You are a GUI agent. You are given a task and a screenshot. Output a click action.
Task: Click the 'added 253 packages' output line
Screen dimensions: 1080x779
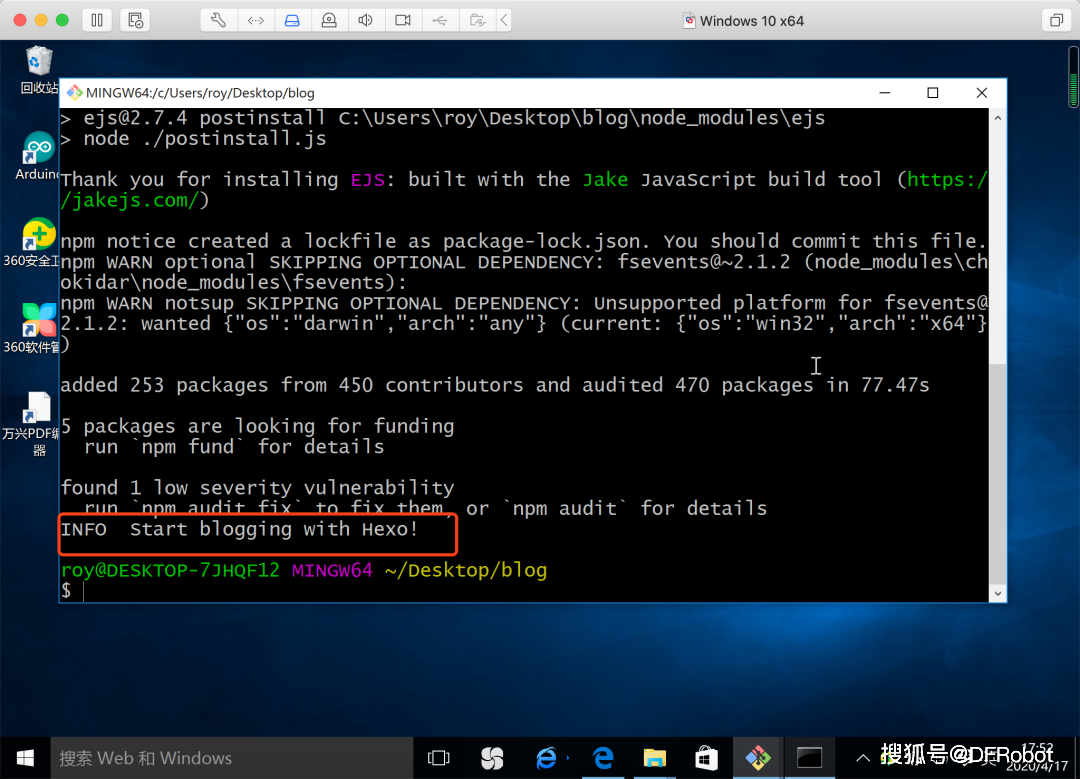[x=495, y=384]
